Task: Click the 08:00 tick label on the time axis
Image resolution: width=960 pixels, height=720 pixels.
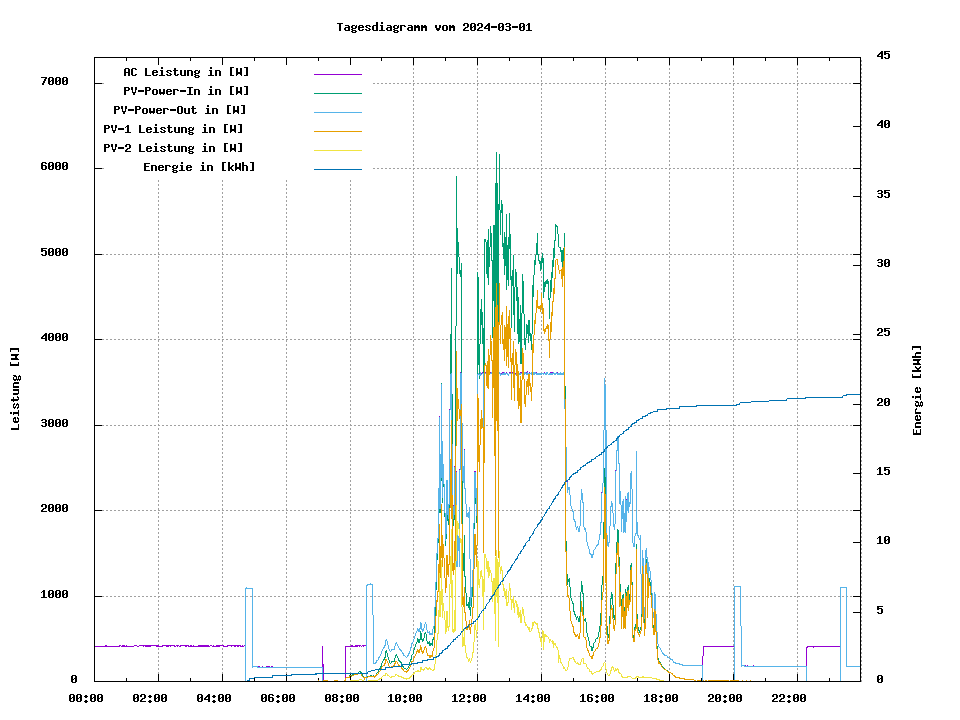Action: pyautogui.click(x=342, y=698)
